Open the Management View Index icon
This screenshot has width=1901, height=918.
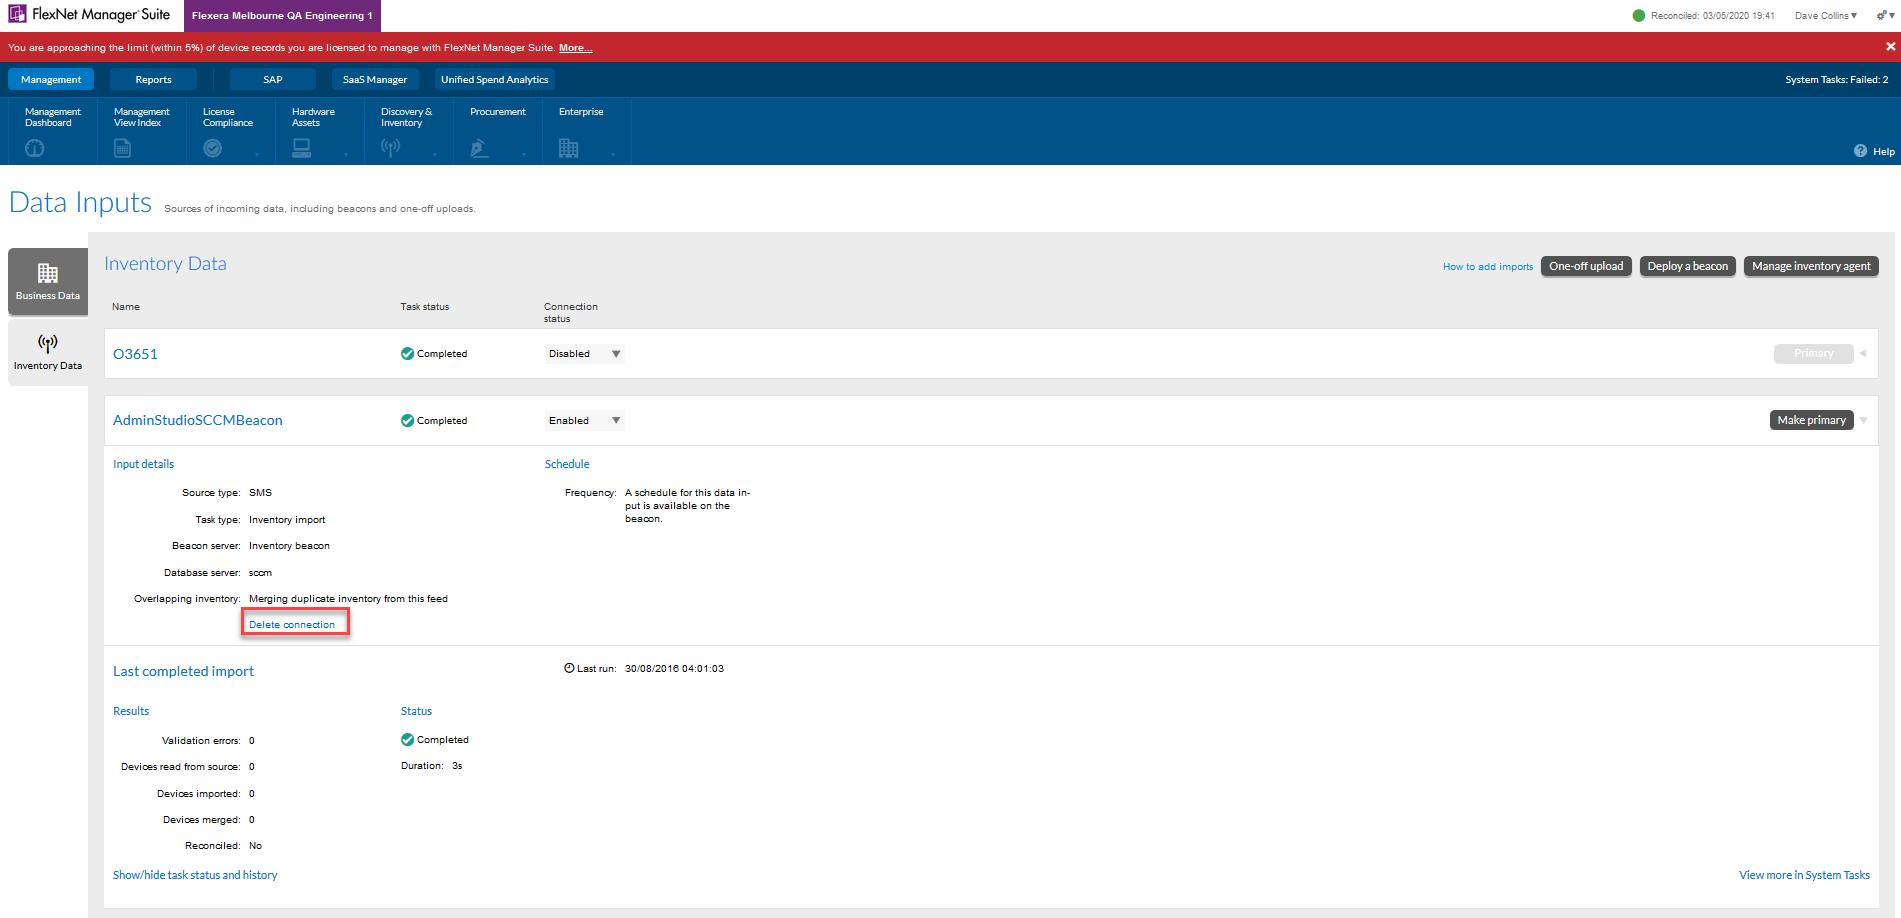pyautogui.click(x=122, y=148)
